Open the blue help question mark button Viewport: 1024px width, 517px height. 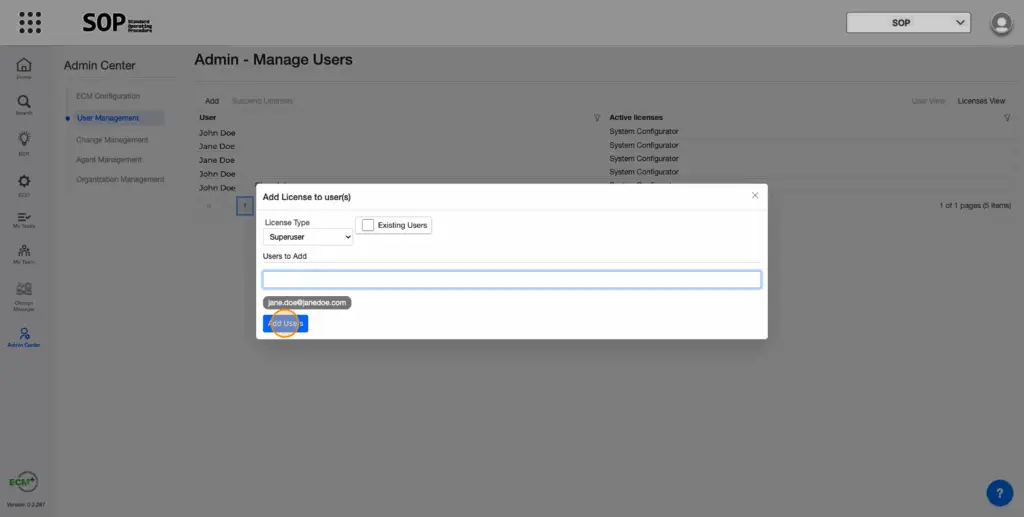pyautogui.click(x=999, y=492)
